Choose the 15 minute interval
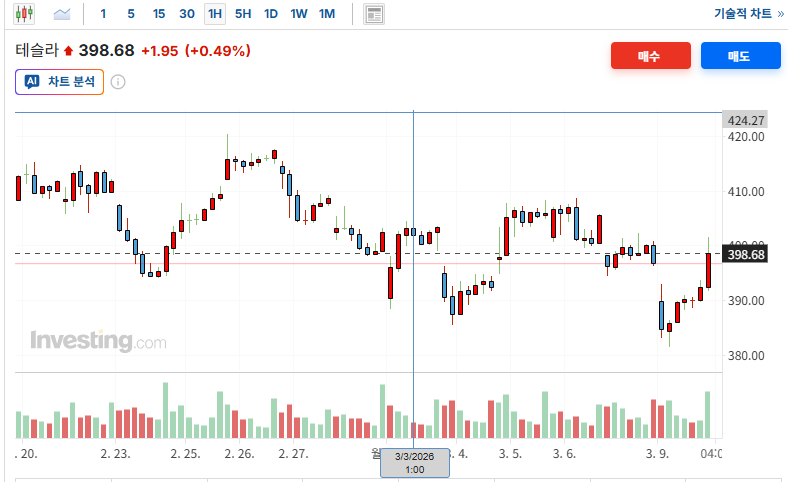Viewport: 788px width, 482px height. coord(159,14)
